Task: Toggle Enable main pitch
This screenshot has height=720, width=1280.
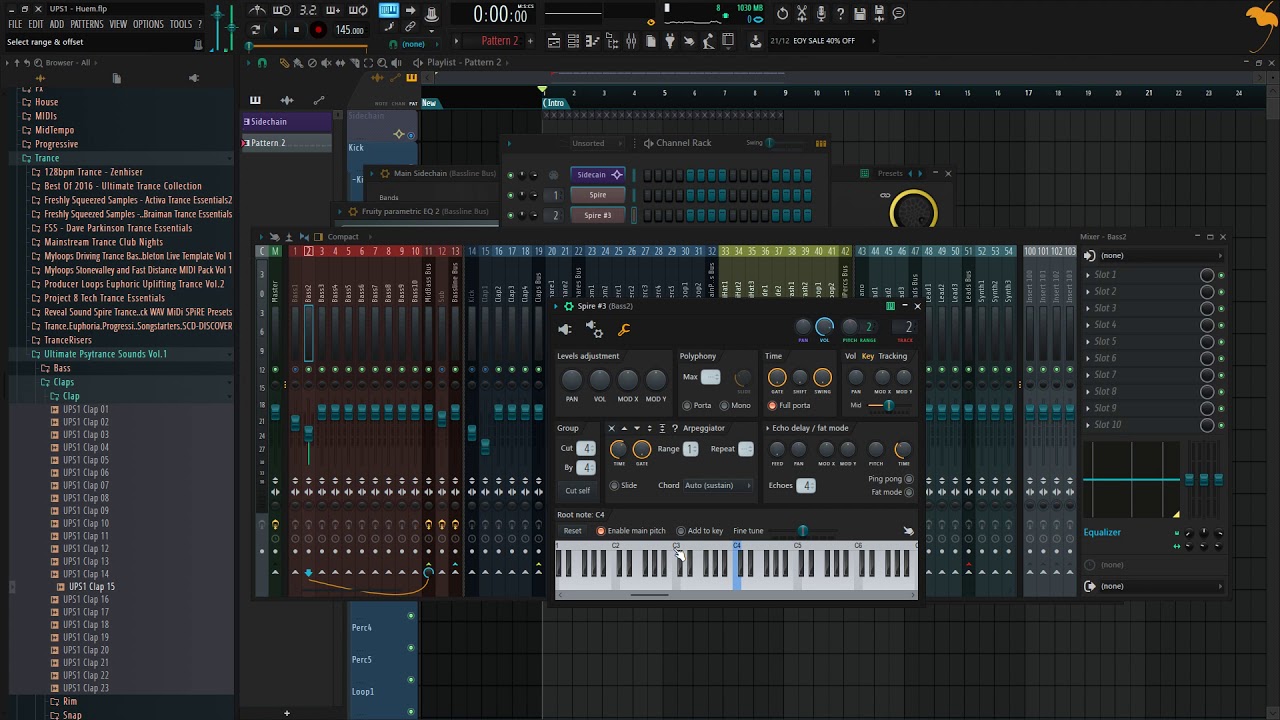Action: tap(601, 531)
